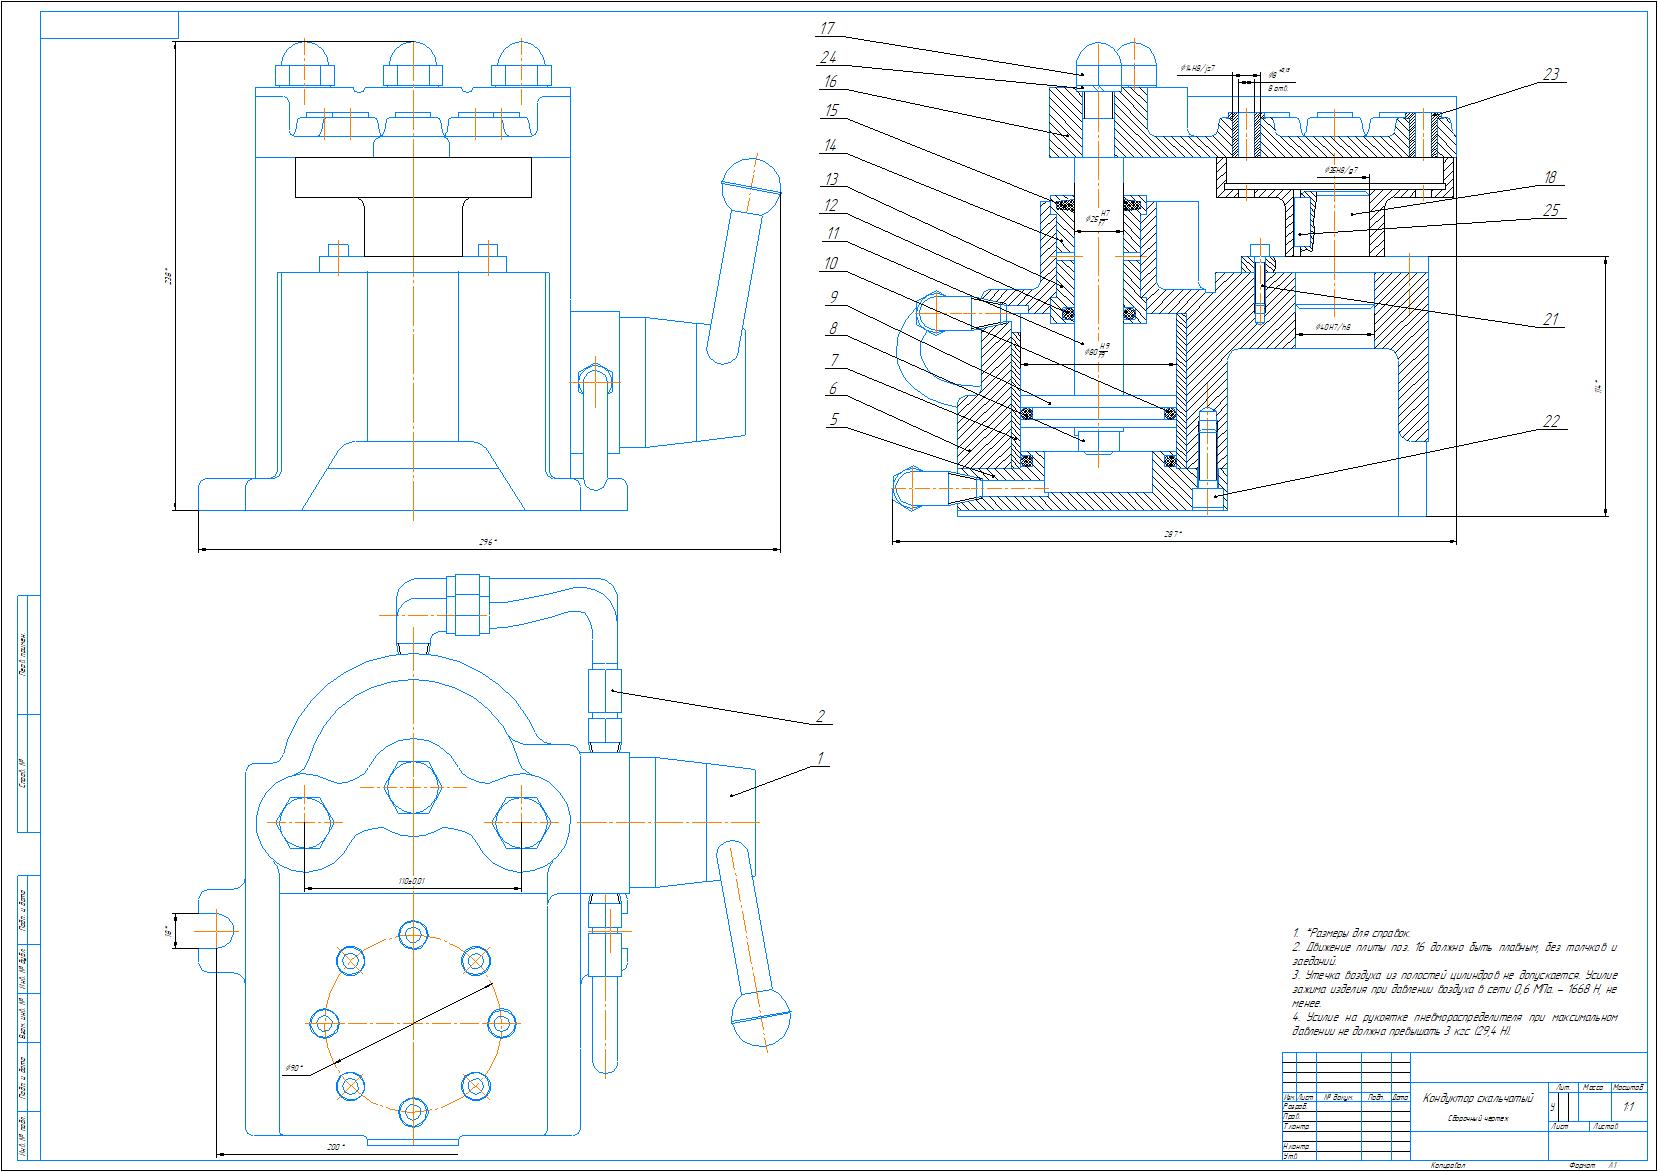Select the 'Сборочный чертеж' subtitle text
Screen dimensions: 1658x1172
click(x=1478, y=1118)
